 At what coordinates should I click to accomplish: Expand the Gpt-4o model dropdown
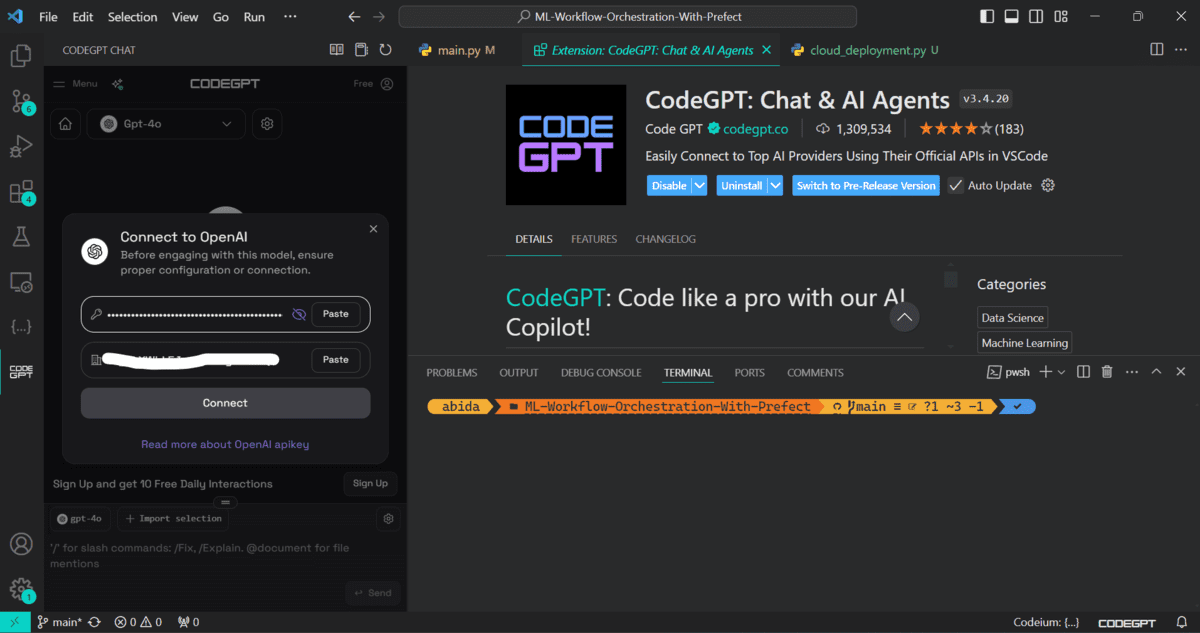[166, 124]
